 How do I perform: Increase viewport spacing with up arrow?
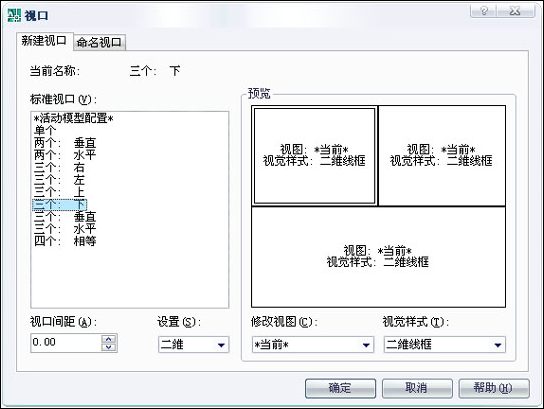point(109,339)
